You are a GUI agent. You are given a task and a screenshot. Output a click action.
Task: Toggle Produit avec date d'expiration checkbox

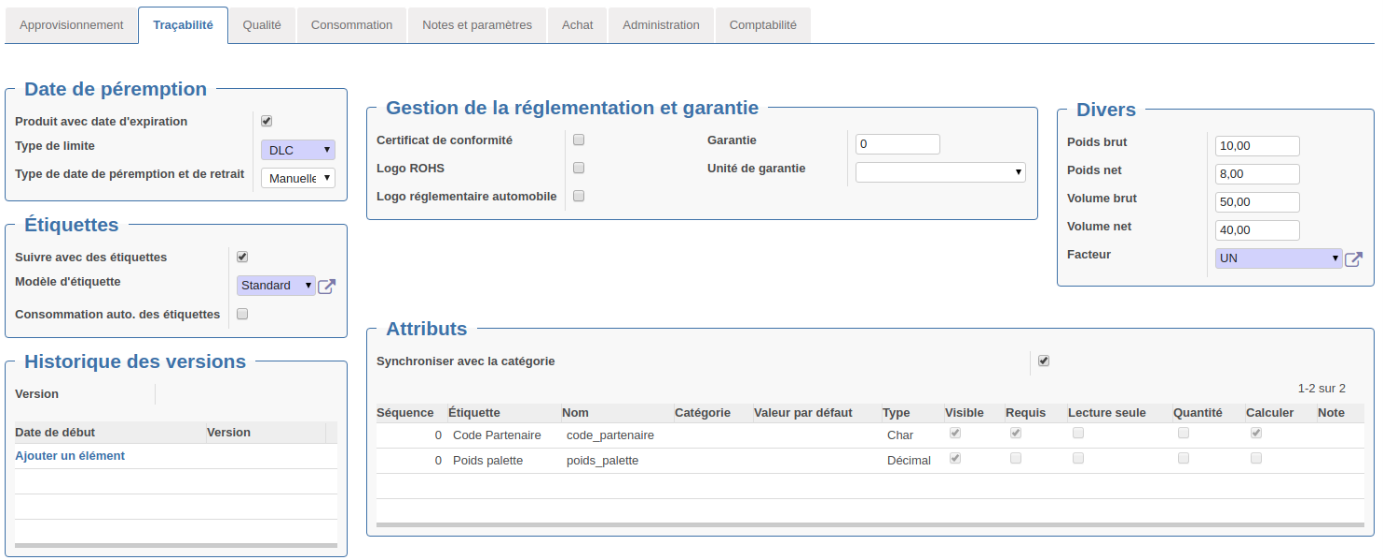(x=267, y=121)
